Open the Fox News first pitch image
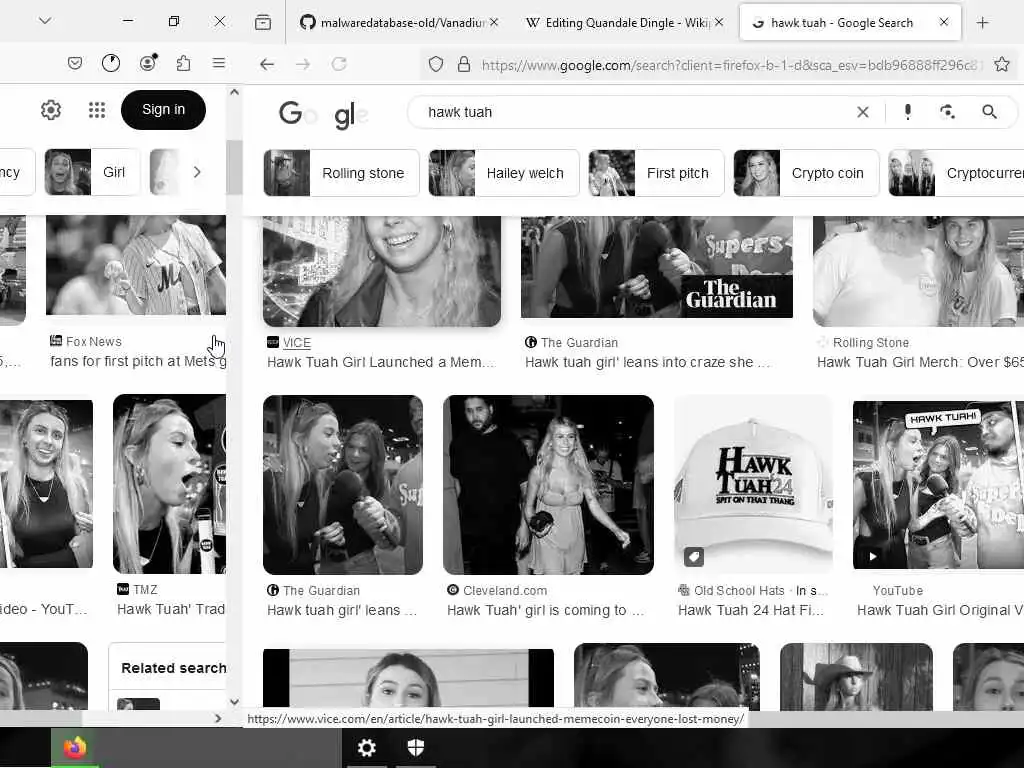Image resolution: width=1024 pixels, height=768 pixels. click(136, 266)
